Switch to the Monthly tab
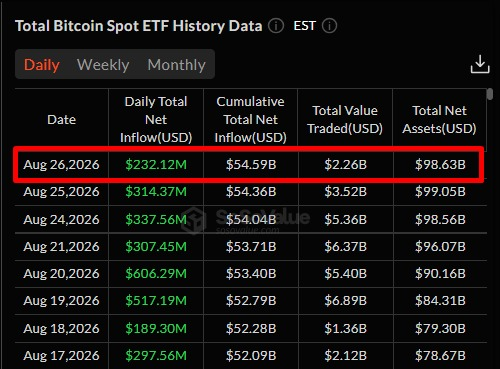500x369 pixels. point(176,65)
